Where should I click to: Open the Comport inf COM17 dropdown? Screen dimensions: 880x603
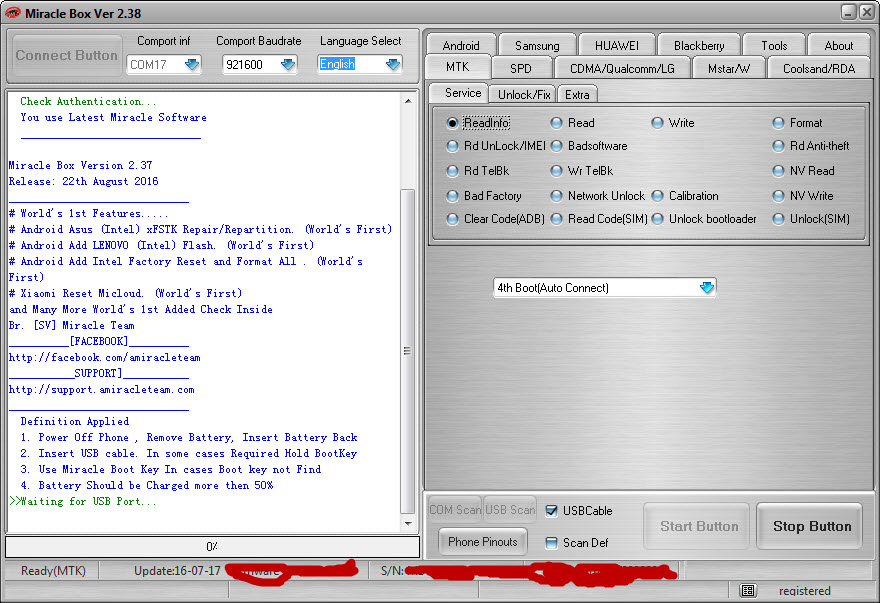(192, 65)
